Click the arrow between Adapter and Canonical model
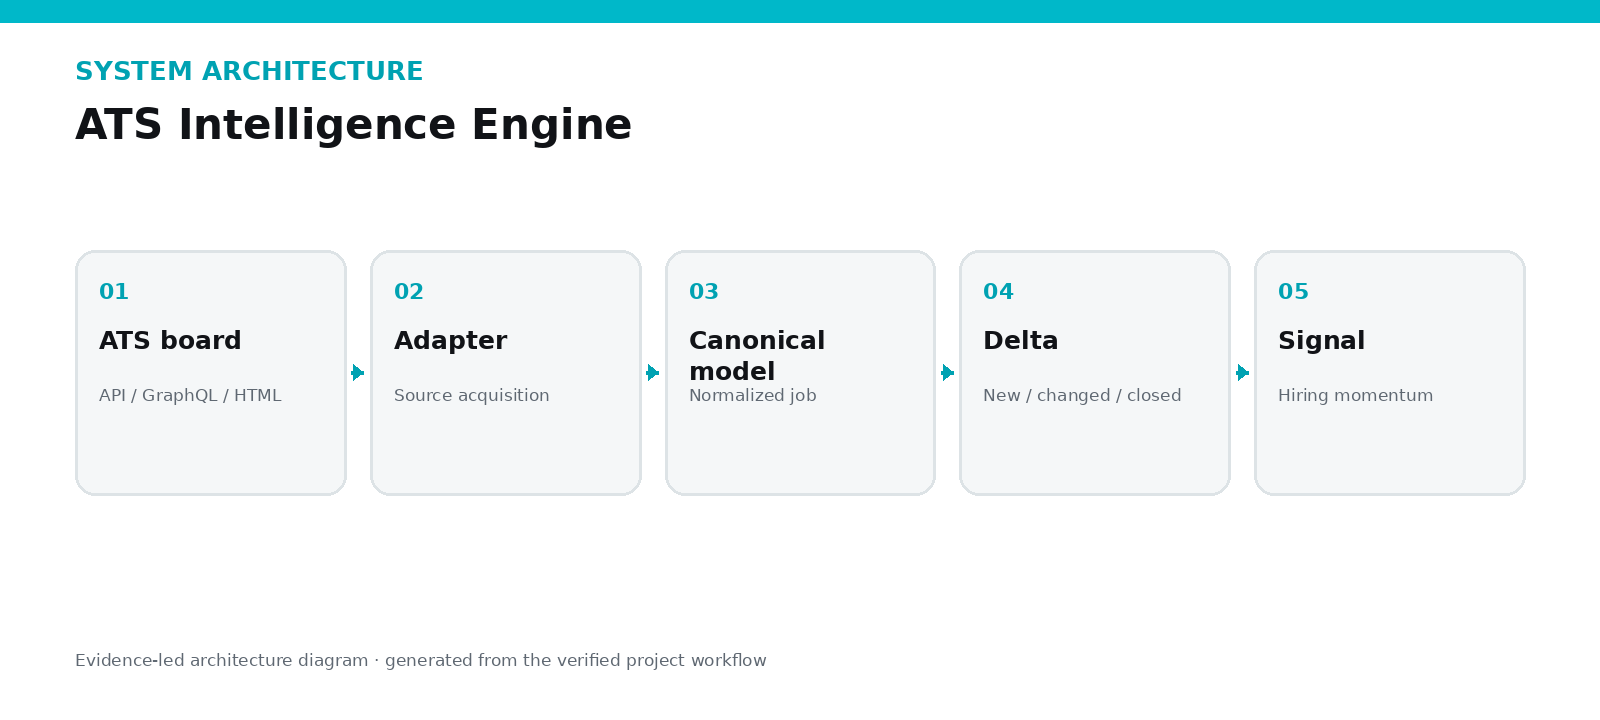 (x=653, y=373)
